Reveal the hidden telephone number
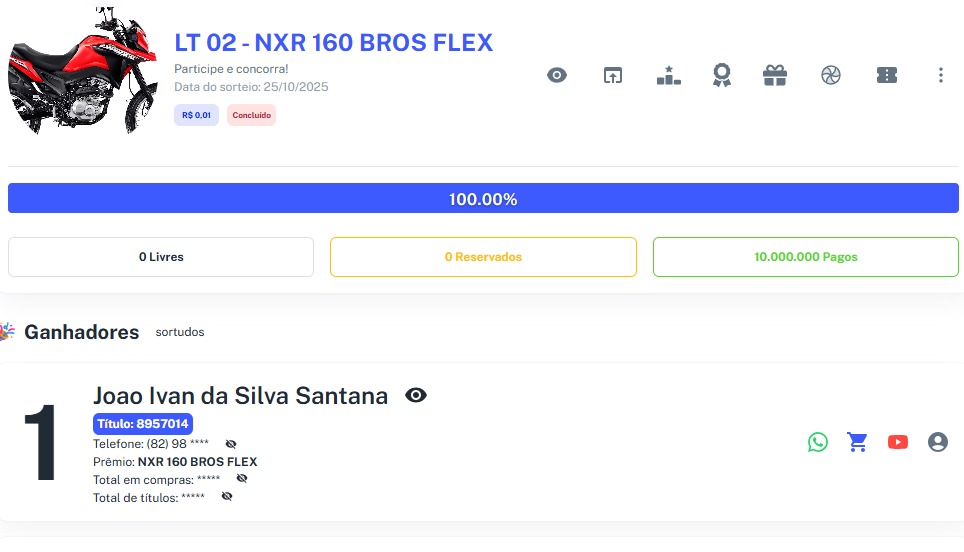The height and width of the screenshot is (552, 964). click(231, 443)
